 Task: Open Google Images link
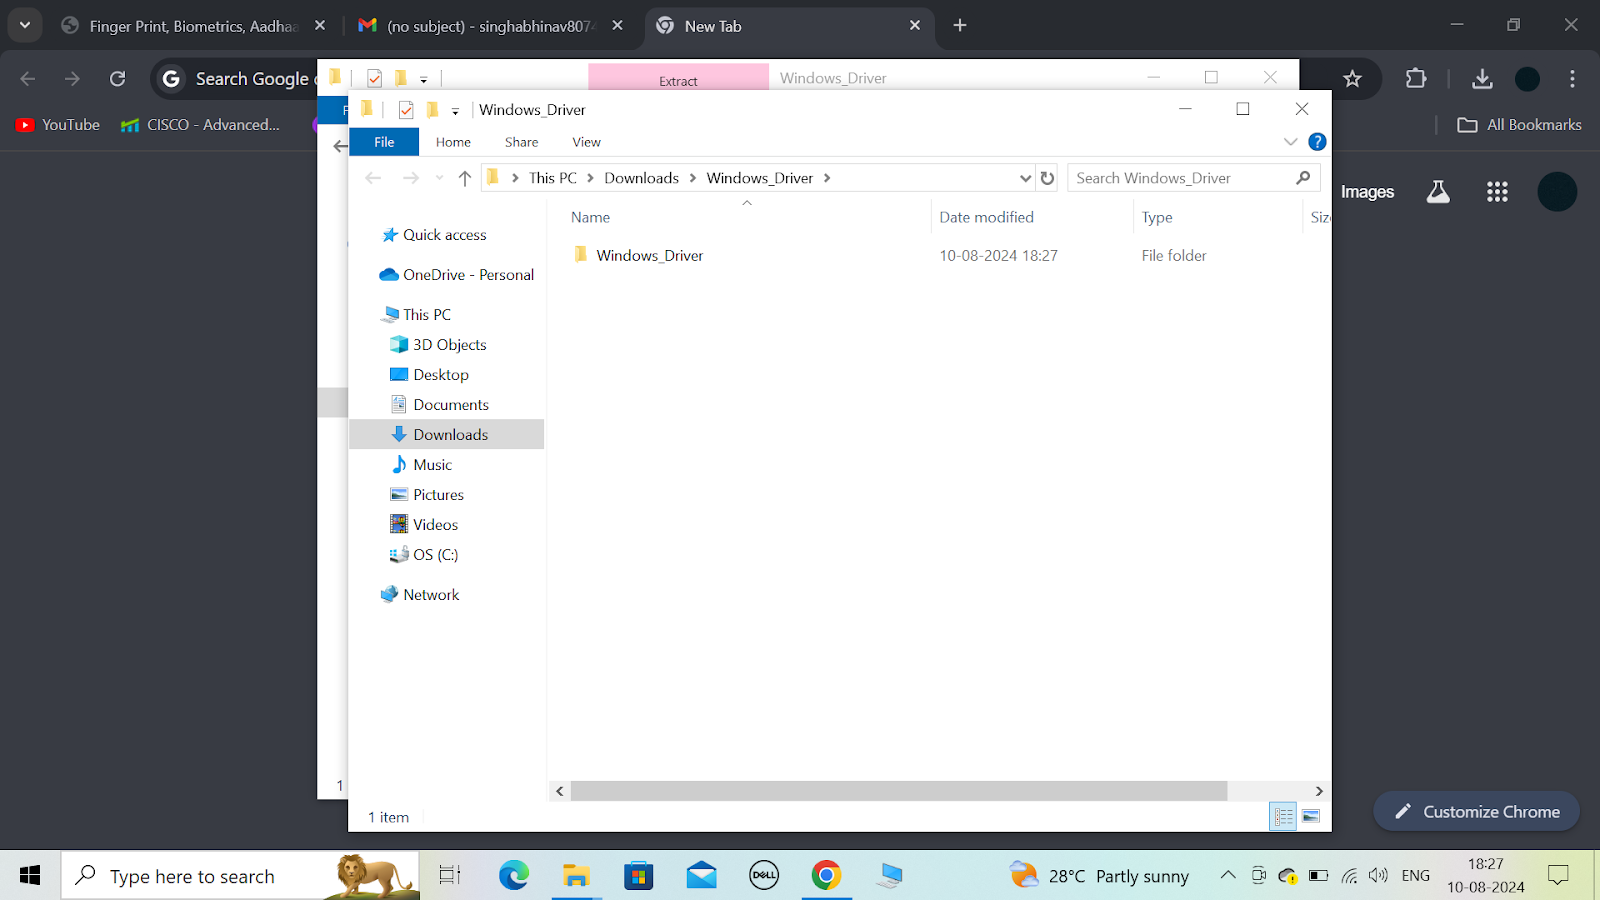pos(1367,192)
